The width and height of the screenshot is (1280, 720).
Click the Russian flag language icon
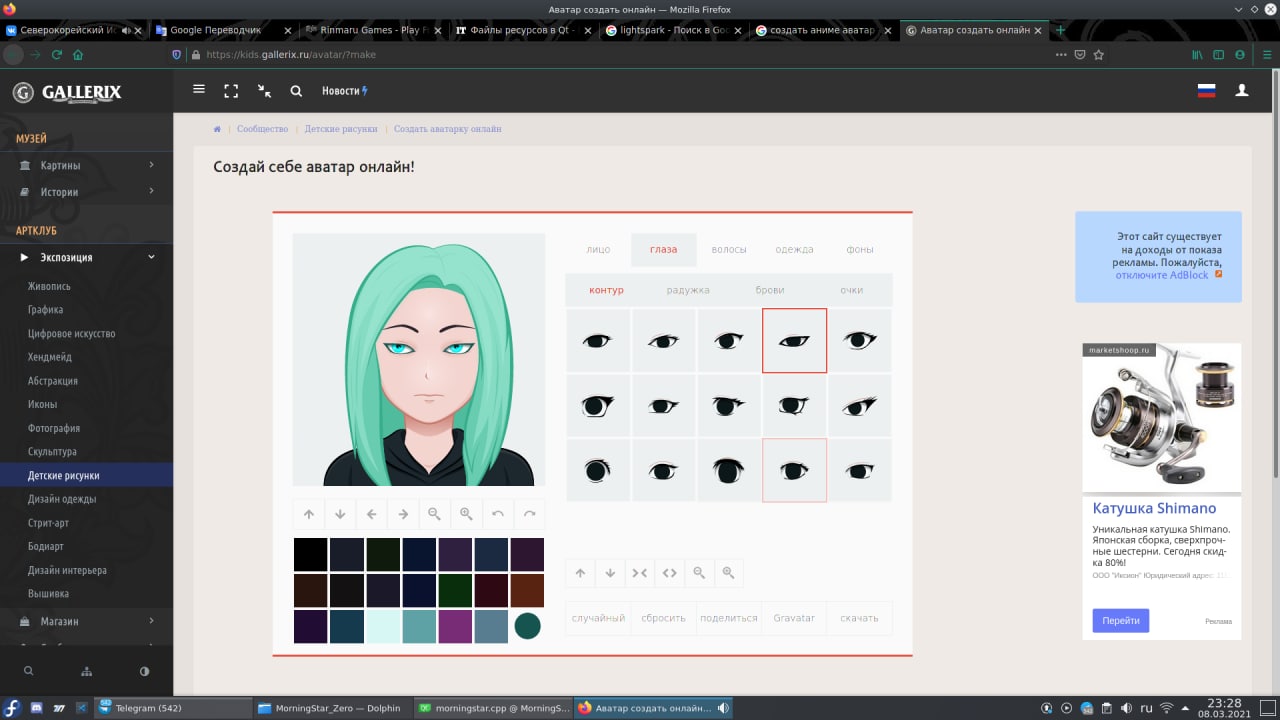click(1206, 91)
